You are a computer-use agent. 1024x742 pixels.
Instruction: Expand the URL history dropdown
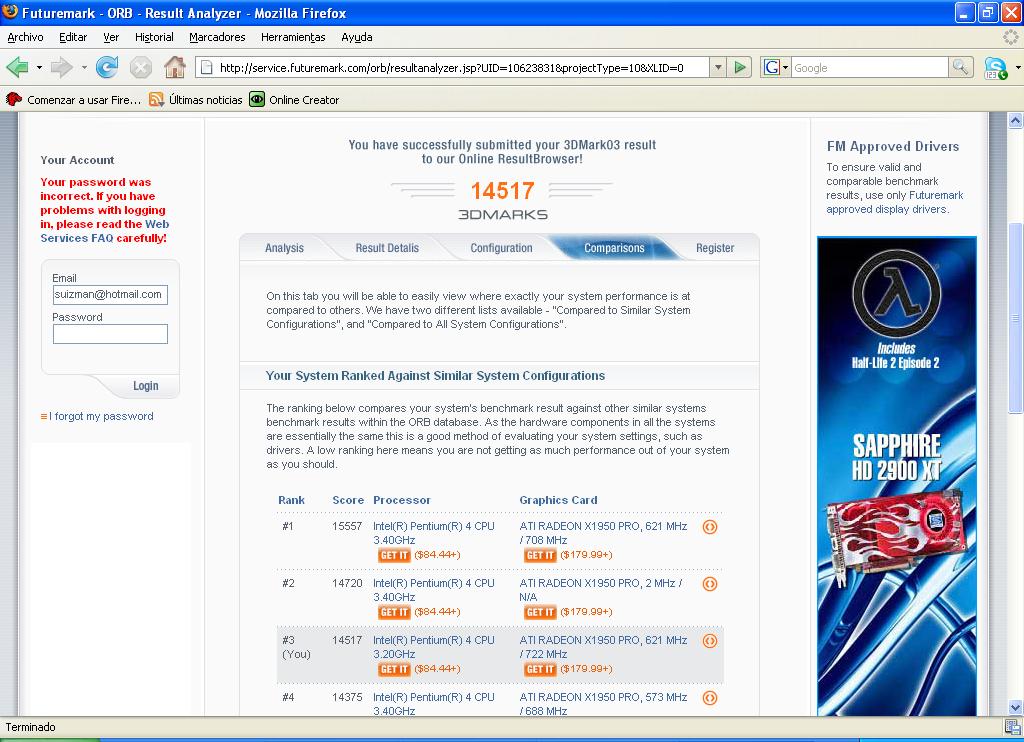pos(718,67)
